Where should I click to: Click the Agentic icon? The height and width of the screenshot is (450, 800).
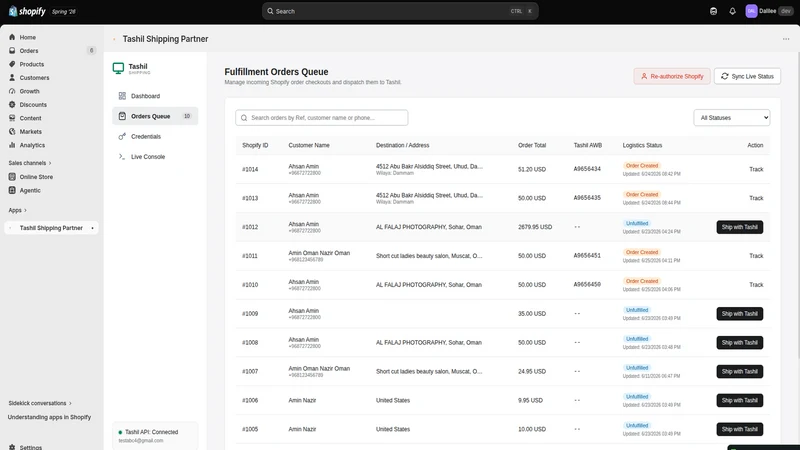tap(12, 190)
